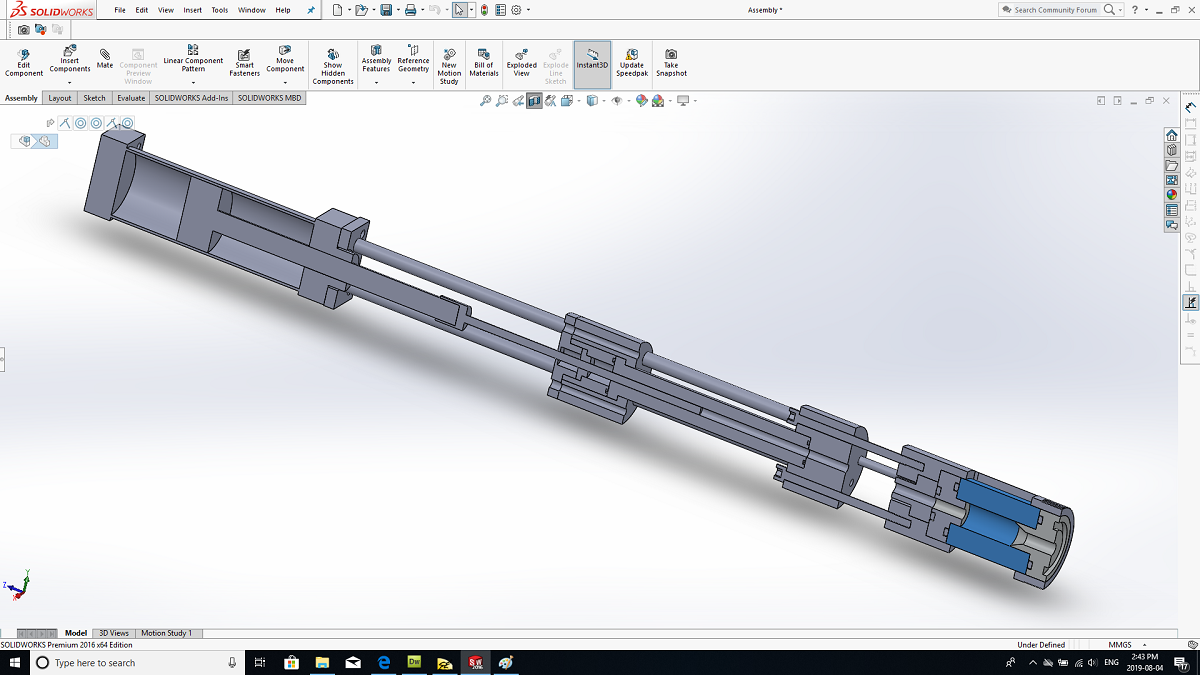
Task: Click the Insert Components icon
Action: coord(70,50)
